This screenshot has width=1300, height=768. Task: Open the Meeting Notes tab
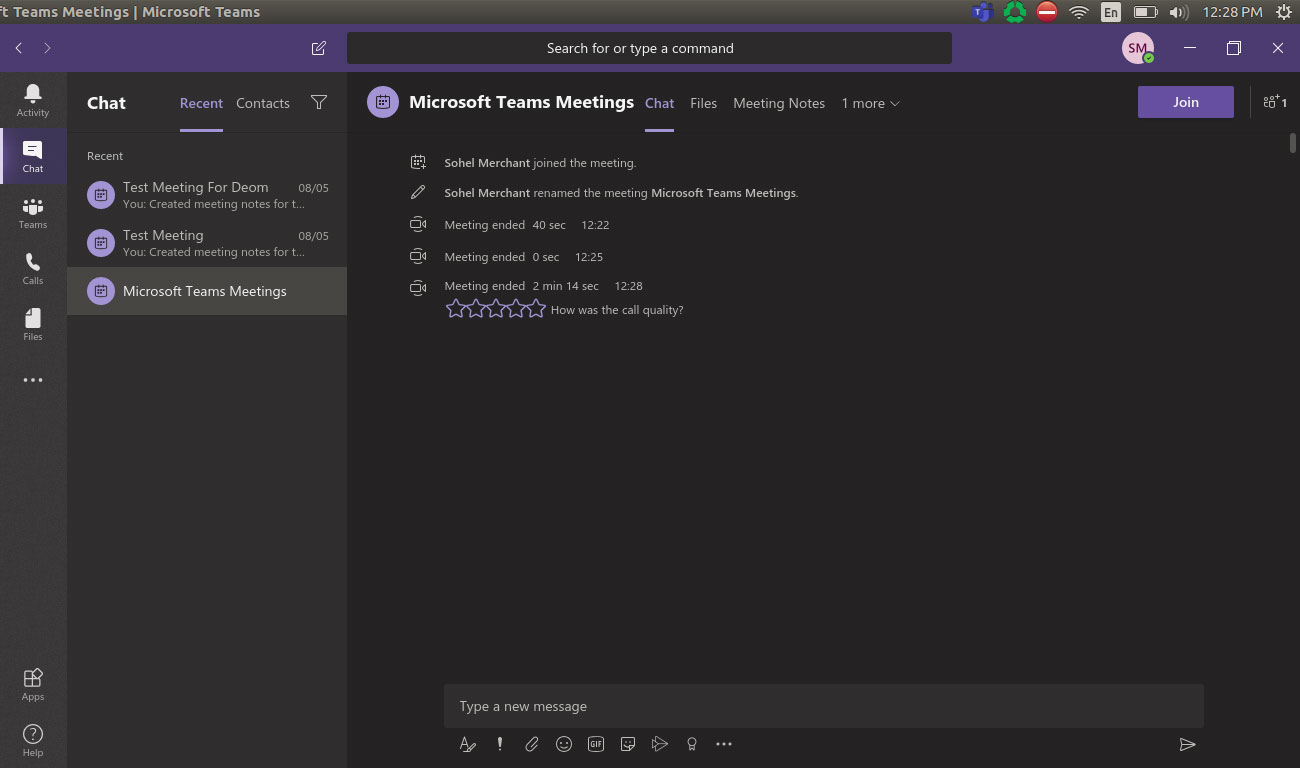point(779,103)
